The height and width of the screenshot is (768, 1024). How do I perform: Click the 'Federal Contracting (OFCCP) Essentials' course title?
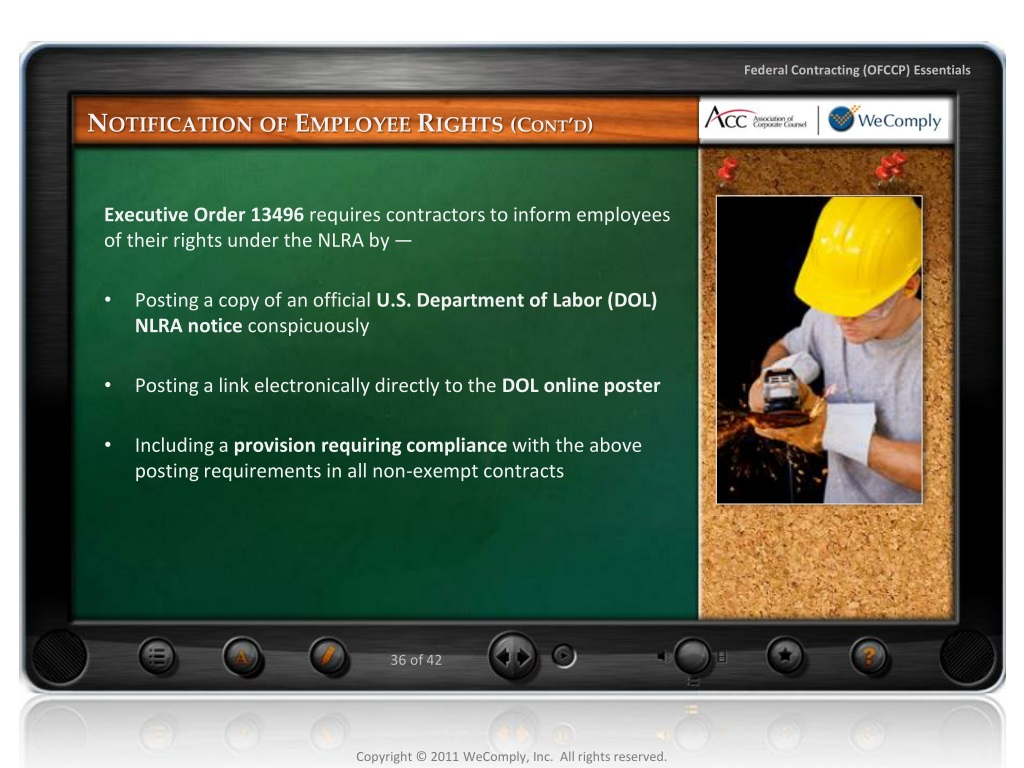click(857, 70)
